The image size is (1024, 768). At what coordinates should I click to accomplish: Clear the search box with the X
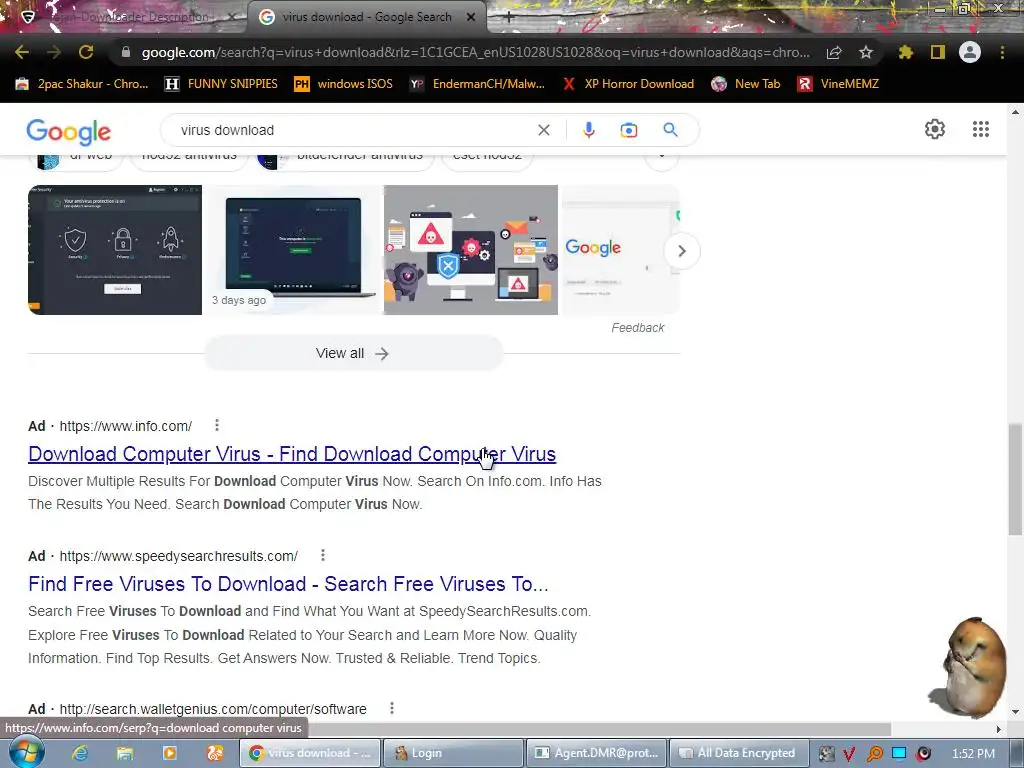click(543, 130)
